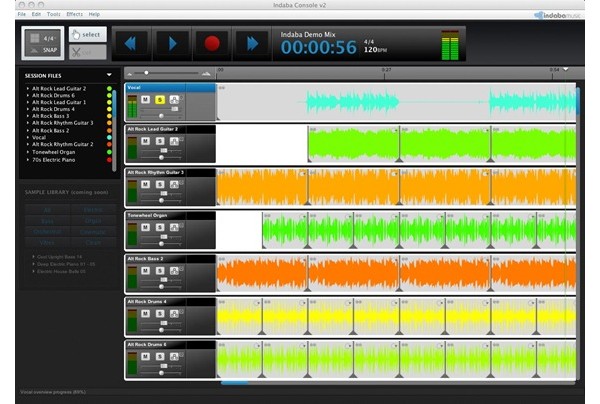Viewport: 600px width, 404px height.
Task: Select Vocal in session files list
Action: tap(39, 137)
